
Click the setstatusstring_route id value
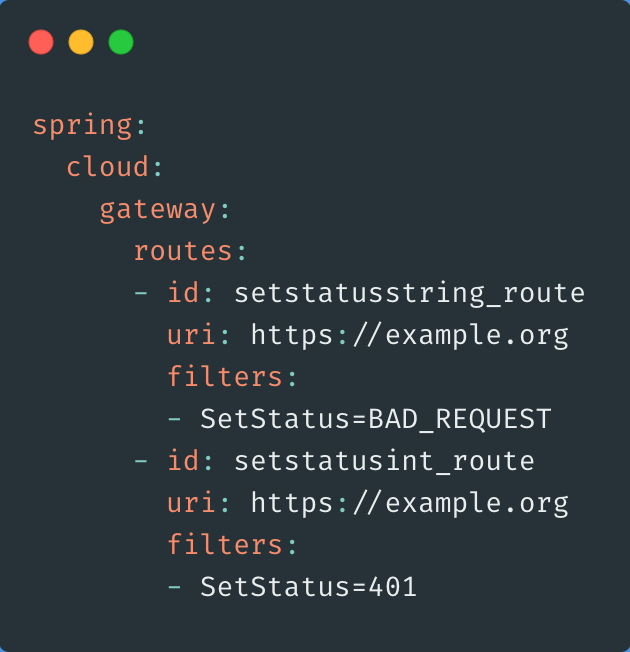coord(409,293)
